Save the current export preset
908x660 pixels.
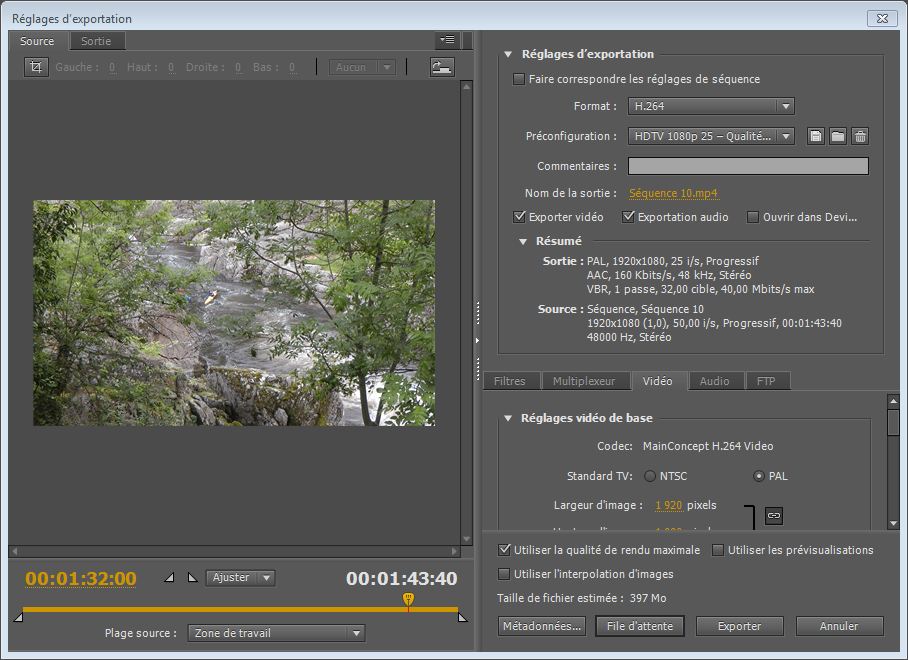[x=816, y=136]
